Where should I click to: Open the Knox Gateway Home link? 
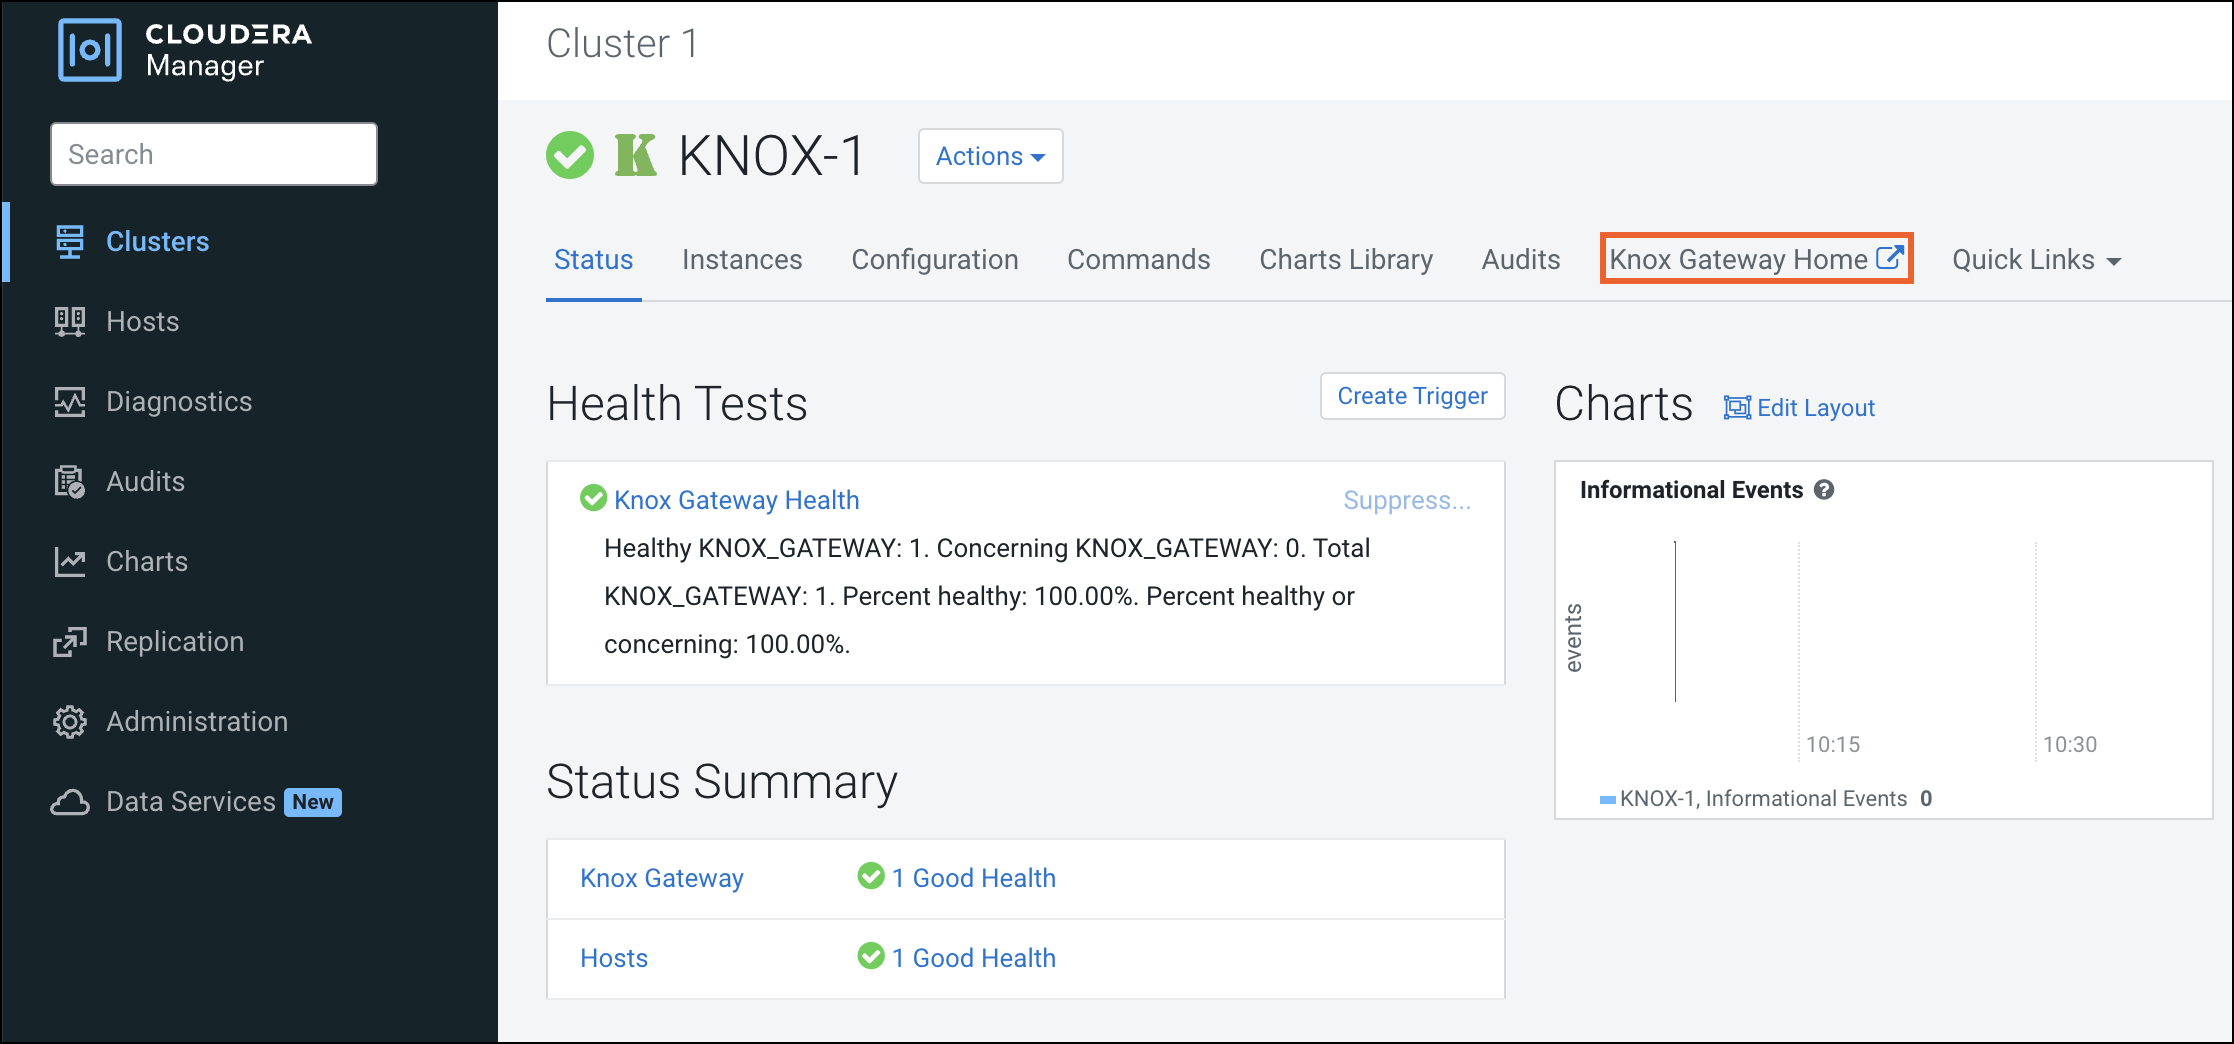click(x=1756, y=259)
